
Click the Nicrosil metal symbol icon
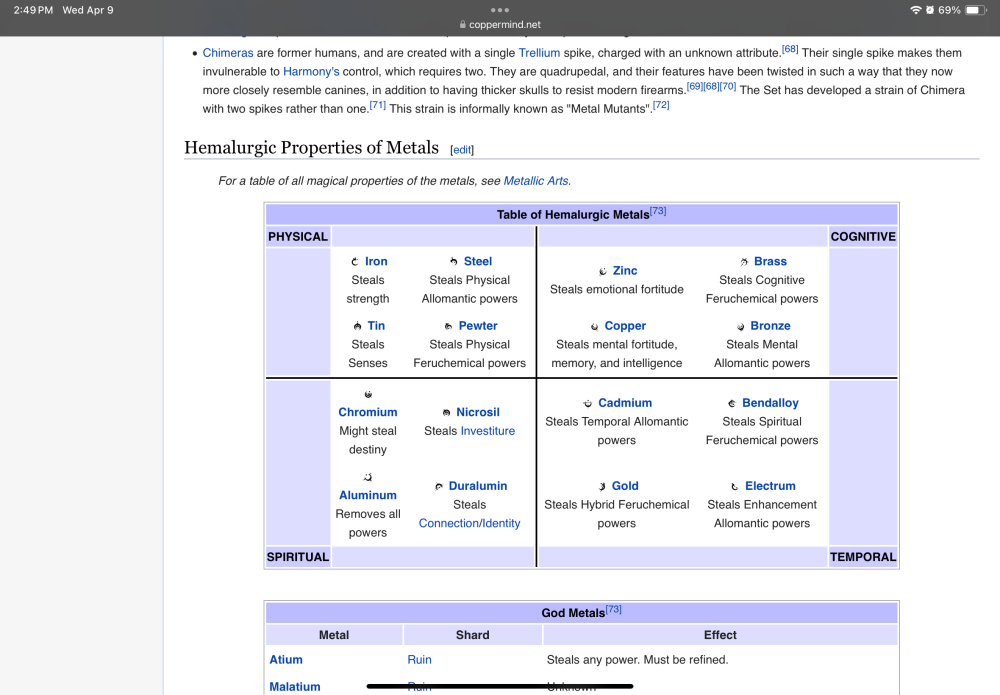coord(446,413)
